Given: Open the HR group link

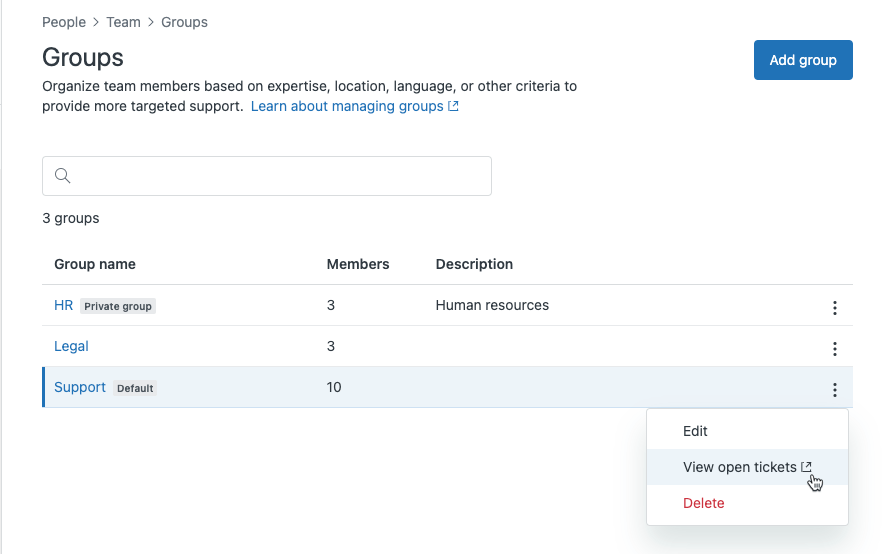Looking at the screenshot, I should click(63, 305).
